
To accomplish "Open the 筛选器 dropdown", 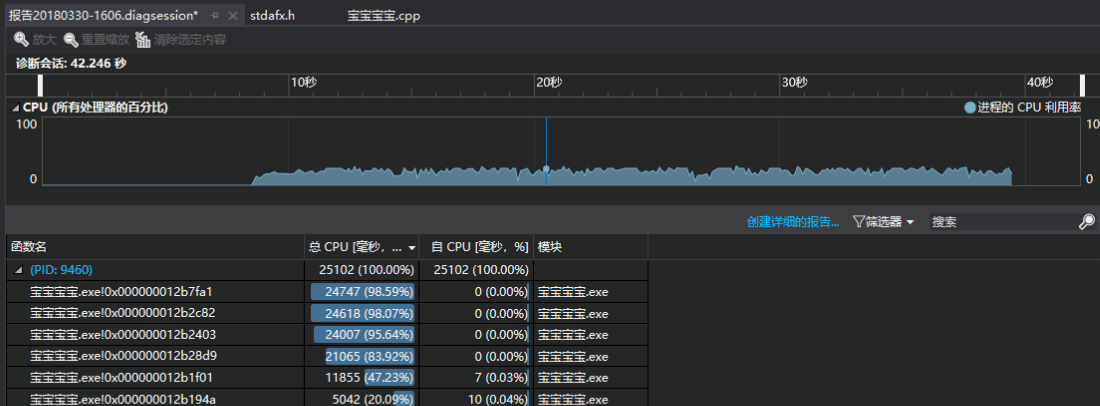I will click(x=883, y=222).
